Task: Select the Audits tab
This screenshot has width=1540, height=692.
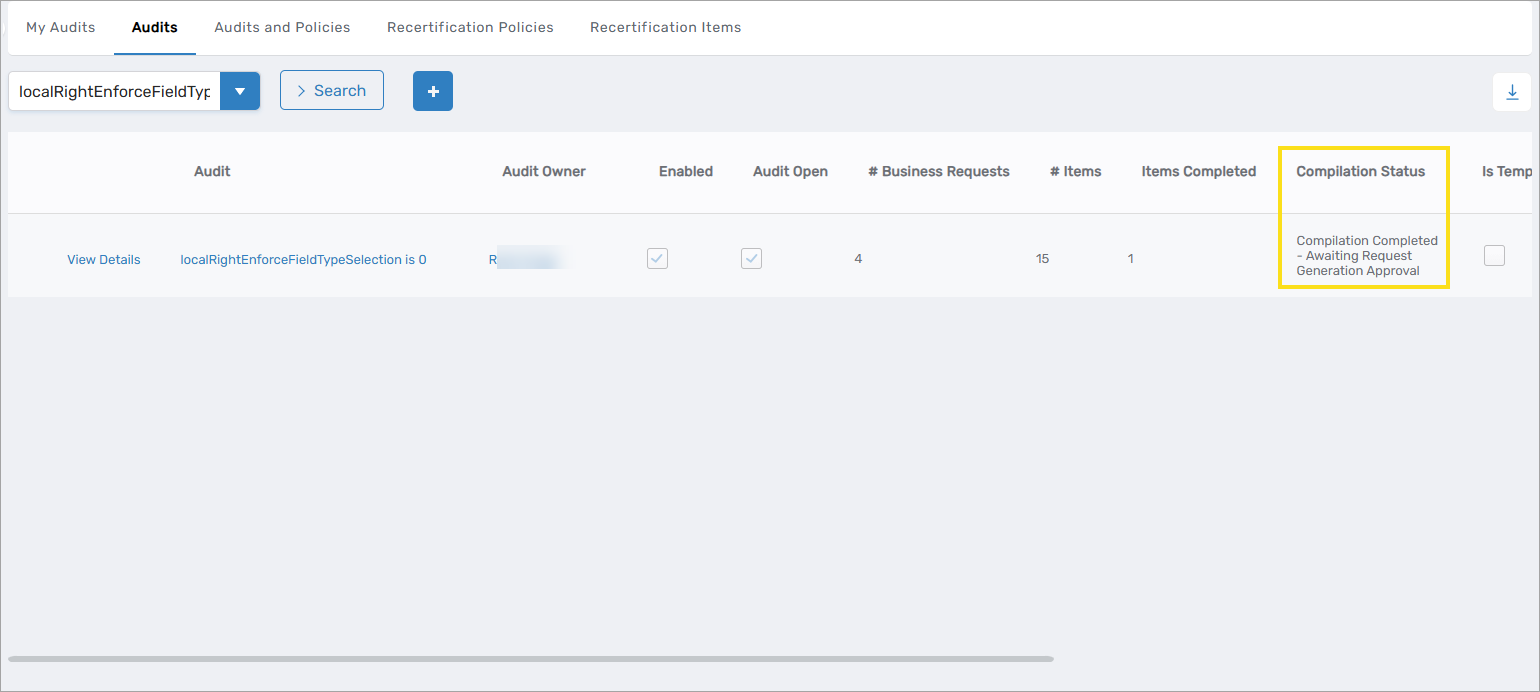Action: tap(155, 27)
